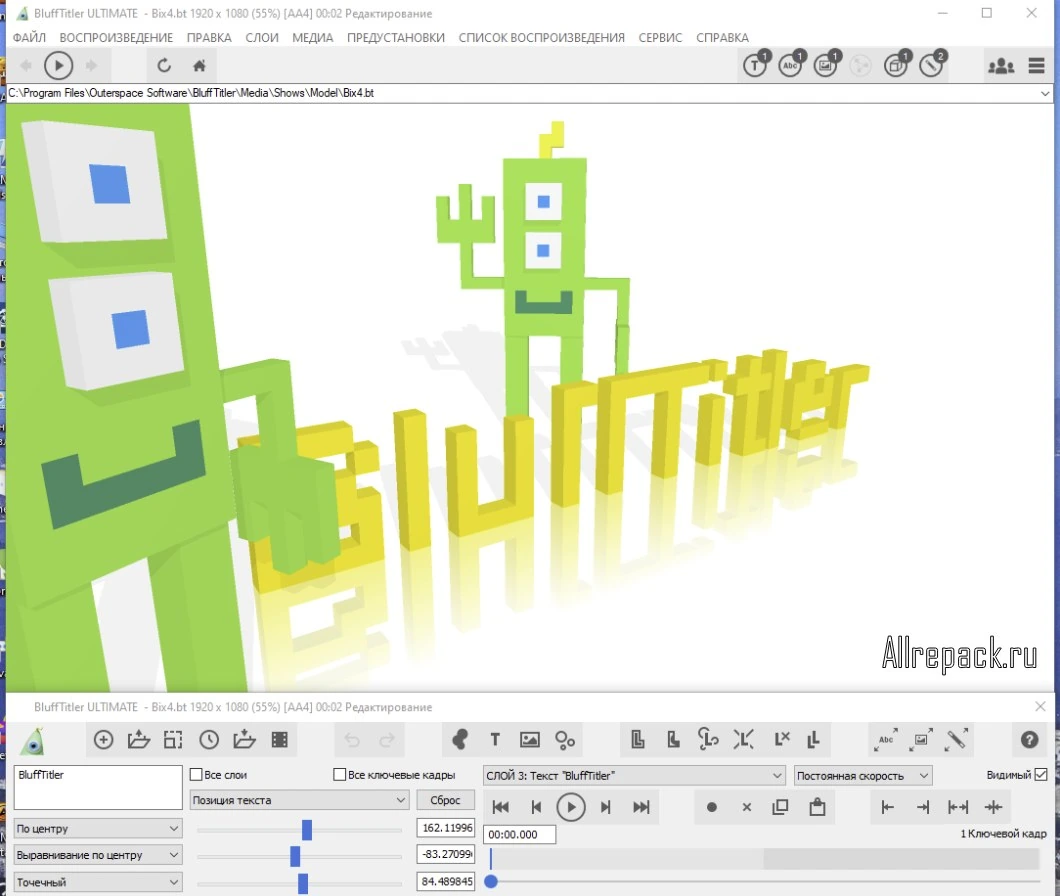Open the ВОСПРОИЗВЕДЕНИЕ menu
This screenshot has width=1060, height=896.
point(116,37)
